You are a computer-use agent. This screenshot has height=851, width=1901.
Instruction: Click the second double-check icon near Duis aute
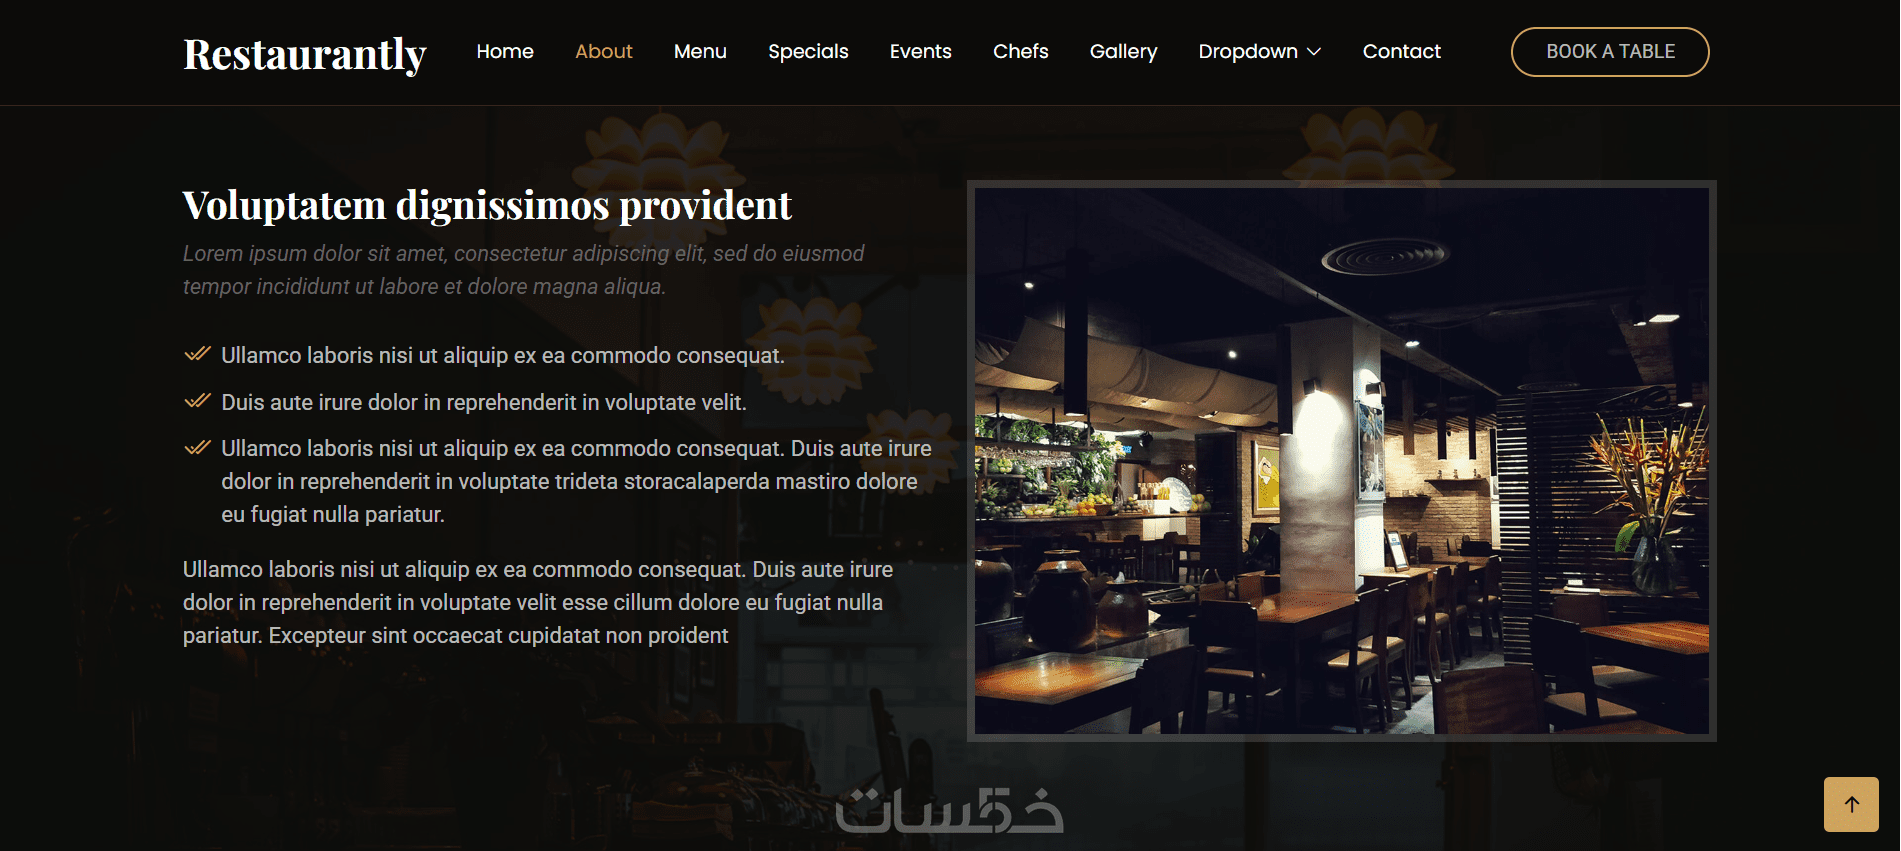(x=198, y=401)
